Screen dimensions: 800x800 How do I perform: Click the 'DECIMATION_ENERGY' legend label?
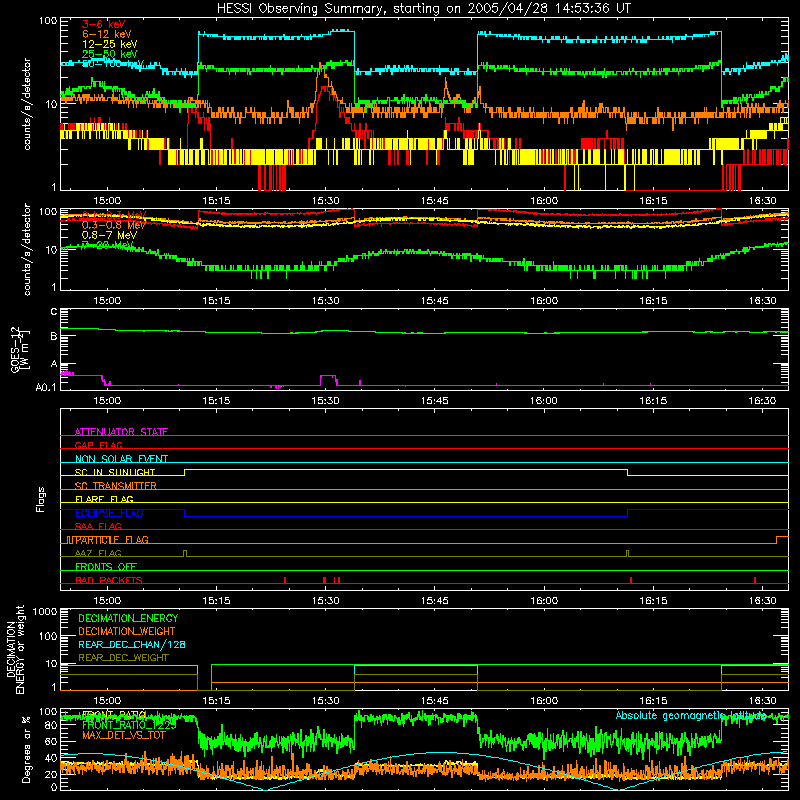(128, 618)
